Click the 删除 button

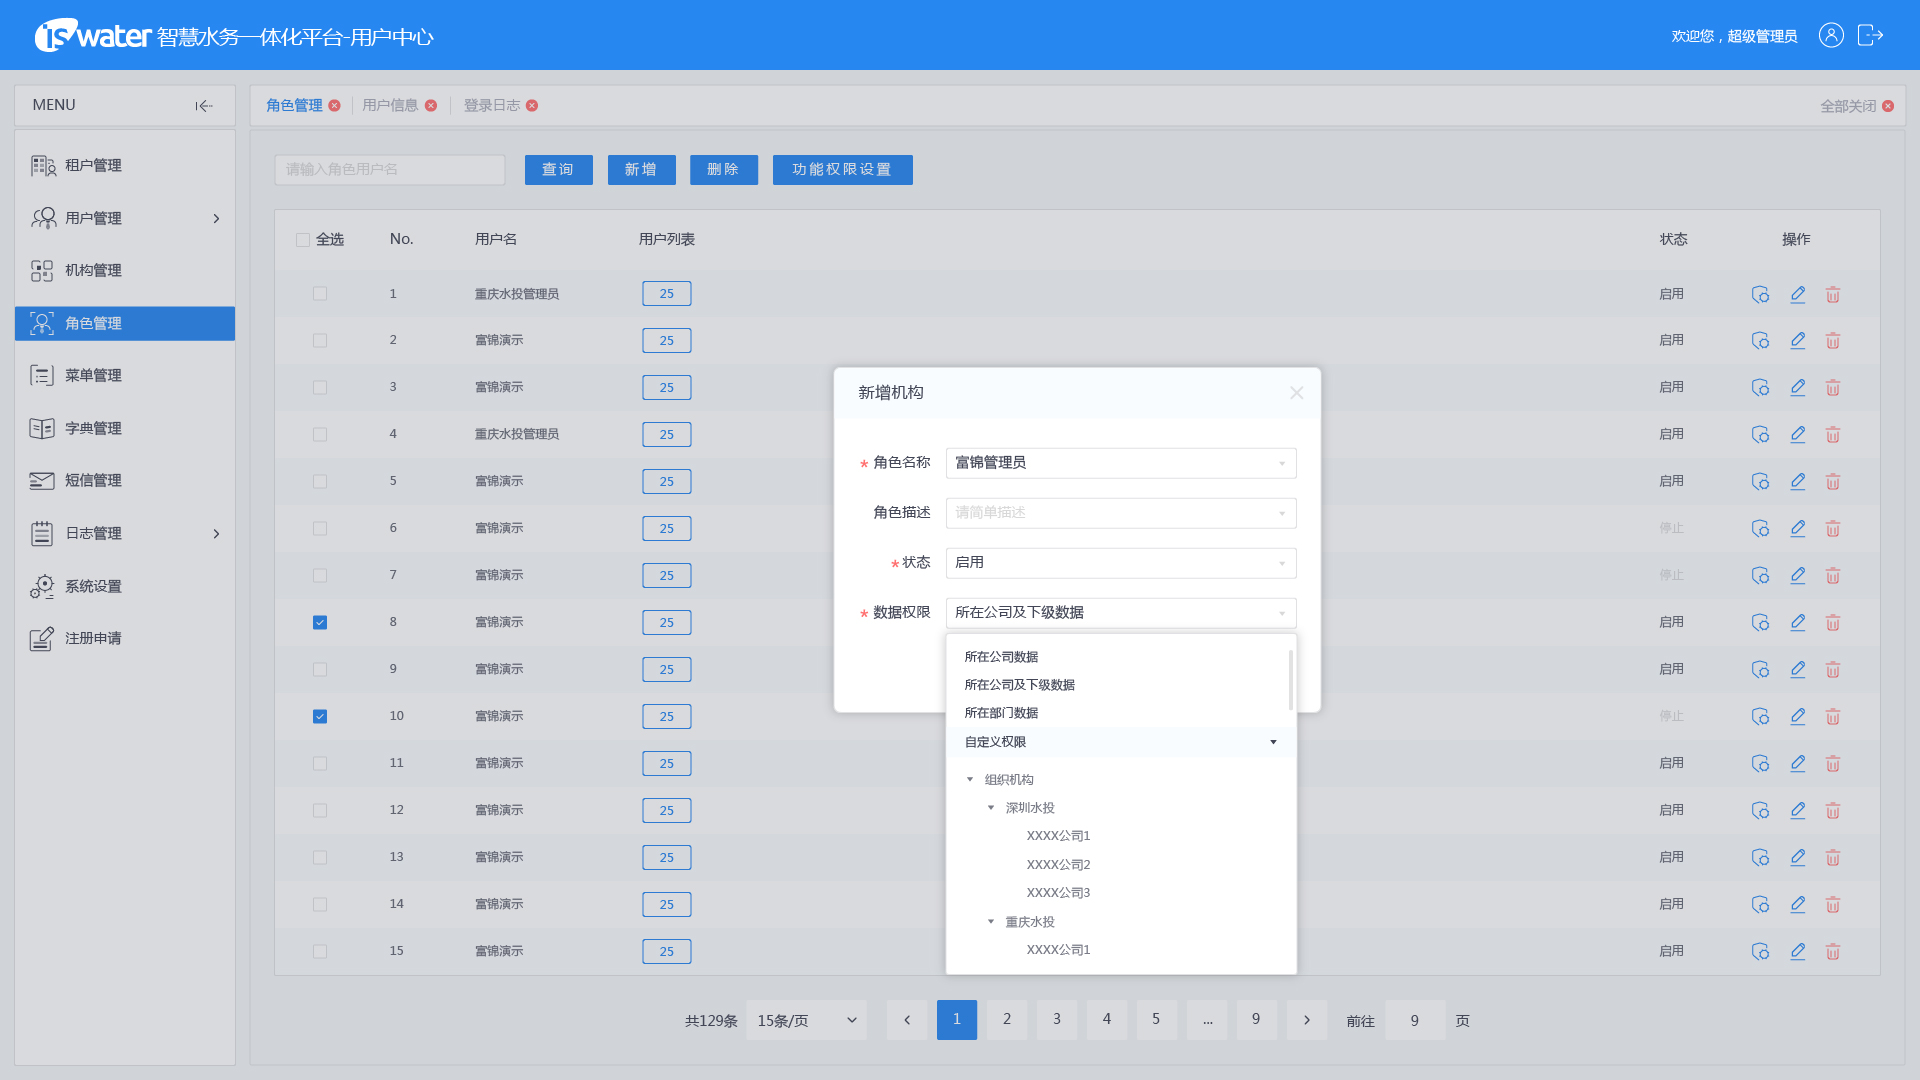(723, 170)
